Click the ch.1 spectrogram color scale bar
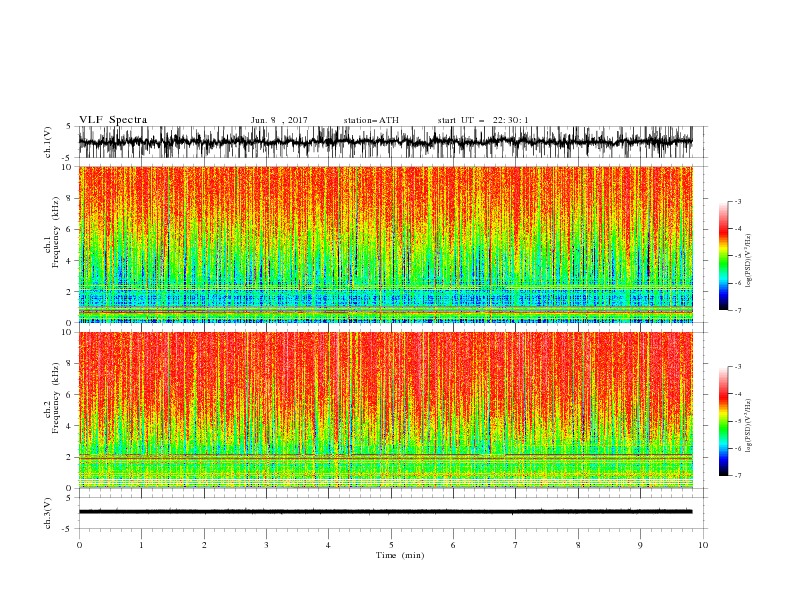This screenshot has height=612, width=792. (723, 256)
